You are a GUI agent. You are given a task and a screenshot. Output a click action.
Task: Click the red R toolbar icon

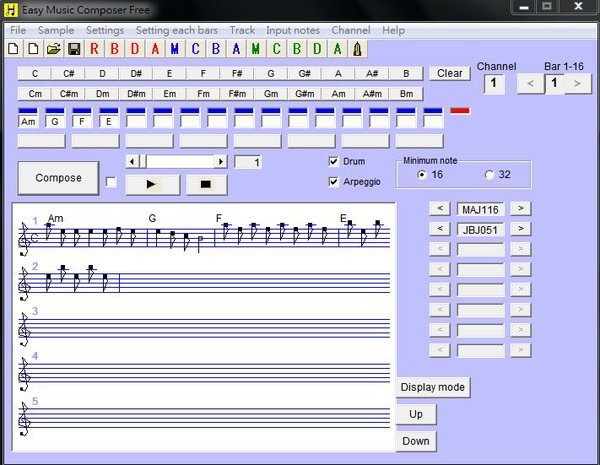94,49
